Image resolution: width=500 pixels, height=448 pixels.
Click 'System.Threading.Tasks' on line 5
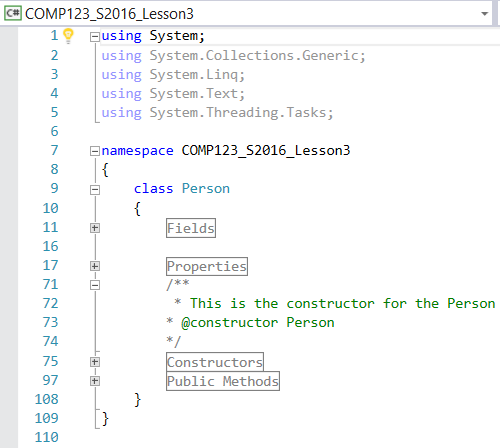(238, 113)
